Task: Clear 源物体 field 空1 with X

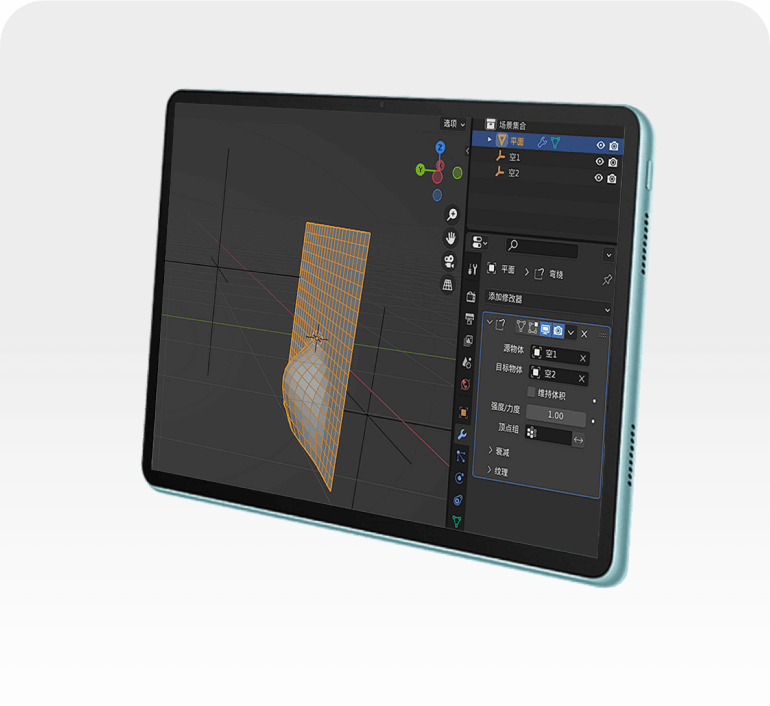Action: click(x=583, y=358)
